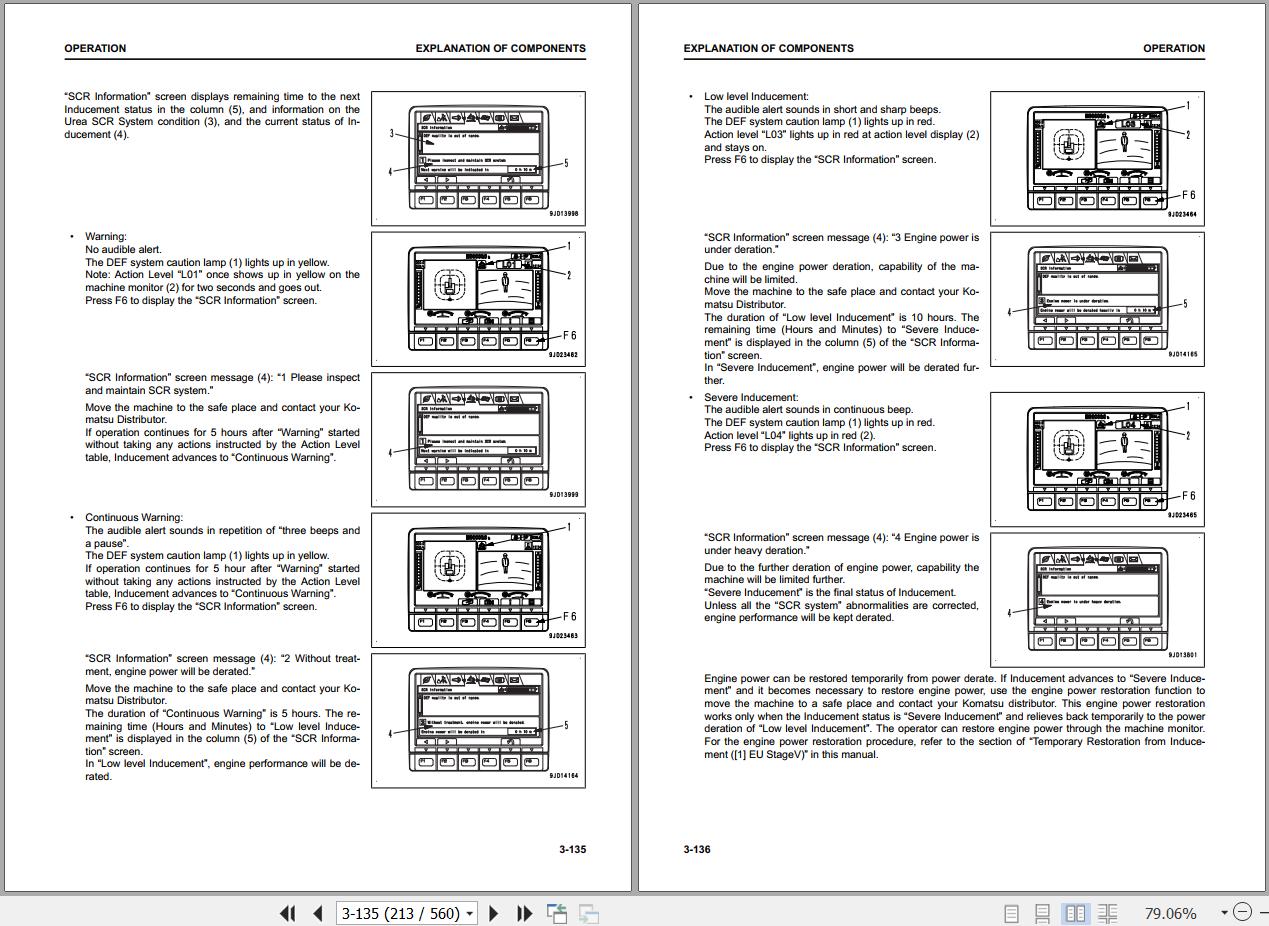Click 'EXPLANATION OF COMPONENTS' header on right page

point(768,48)
